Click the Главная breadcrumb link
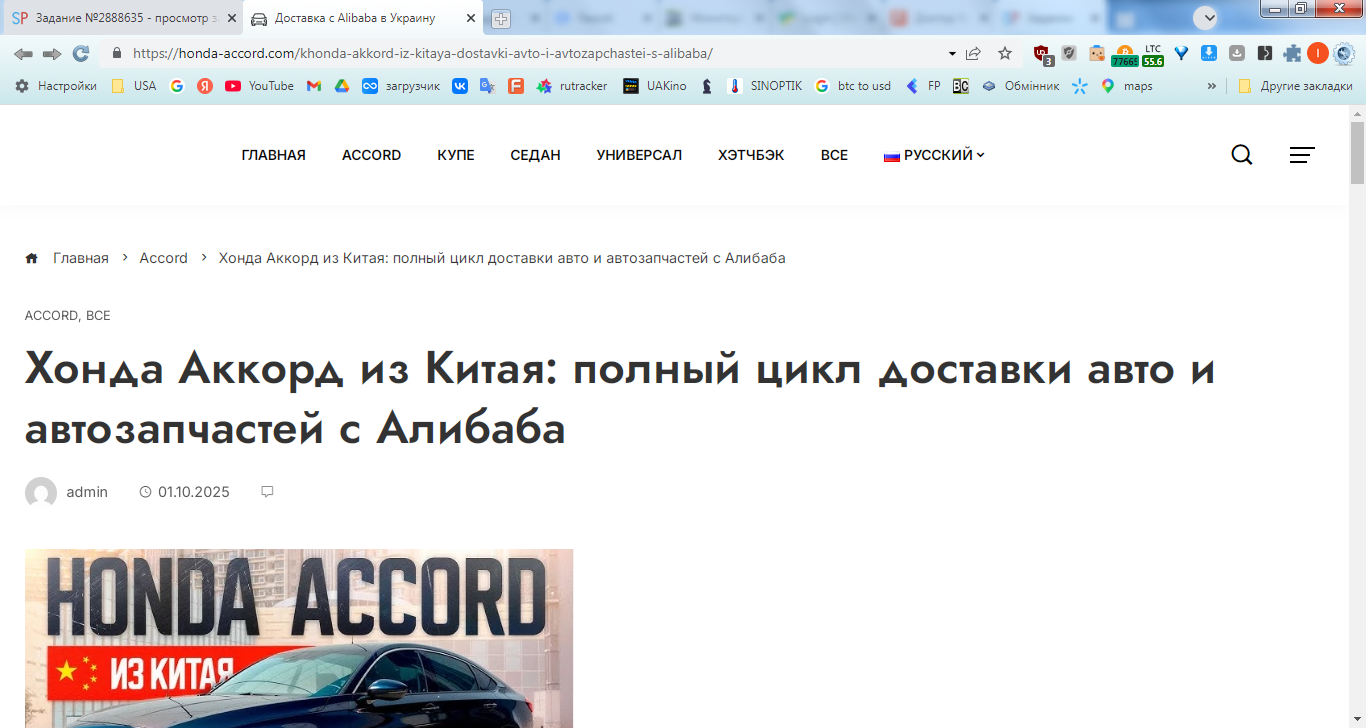The height and width of the screenshot is (728, 1366). coord(81,258)
